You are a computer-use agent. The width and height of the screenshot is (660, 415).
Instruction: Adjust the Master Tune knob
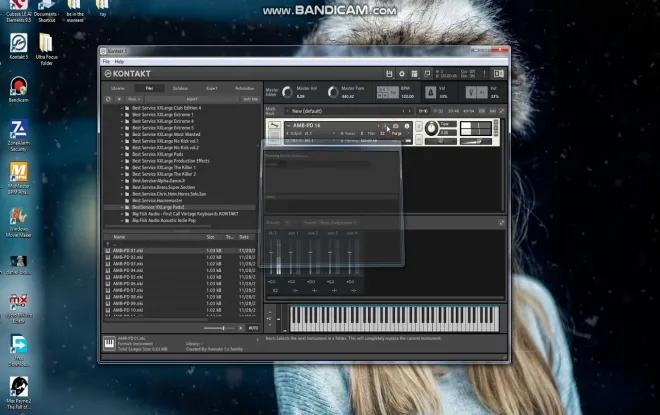coord(333,92)
